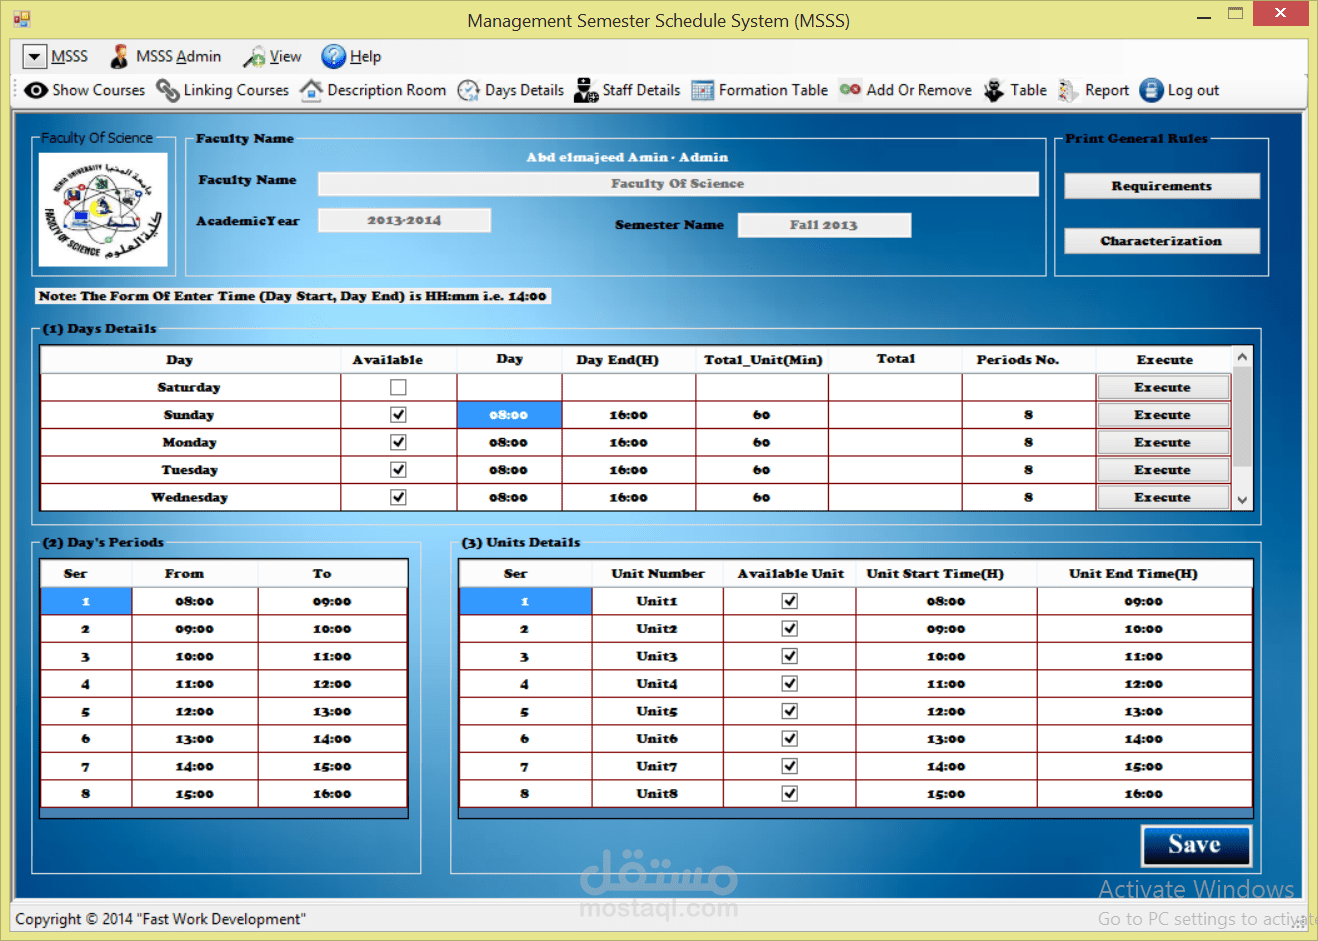Click the application icon in the title bar
This screenshot has width=1318, height=941.
click(x=21, y=19)
